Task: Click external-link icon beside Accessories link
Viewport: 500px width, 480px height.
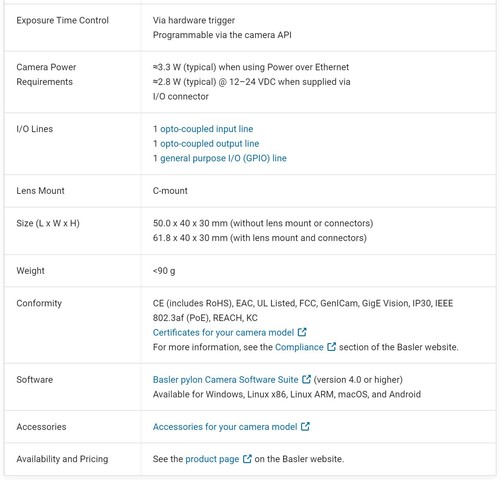Action: 305,426
